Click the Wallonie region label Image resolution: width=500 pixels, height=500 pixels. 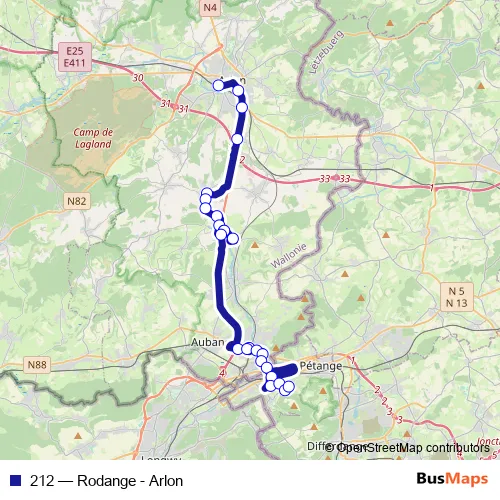pyautogui.click(x=289, y=256)
